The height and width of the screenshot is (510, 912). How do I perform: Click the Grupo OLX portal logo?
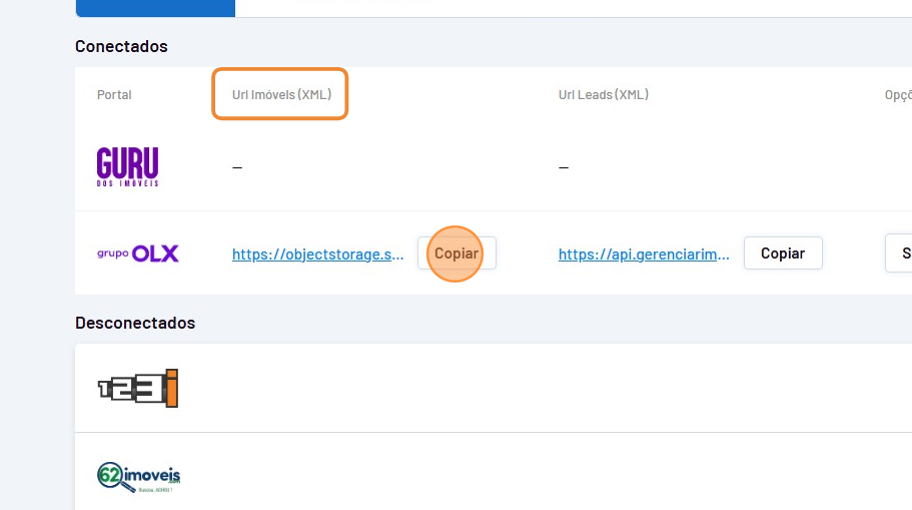pyautogui.click(x=138, y=254)
